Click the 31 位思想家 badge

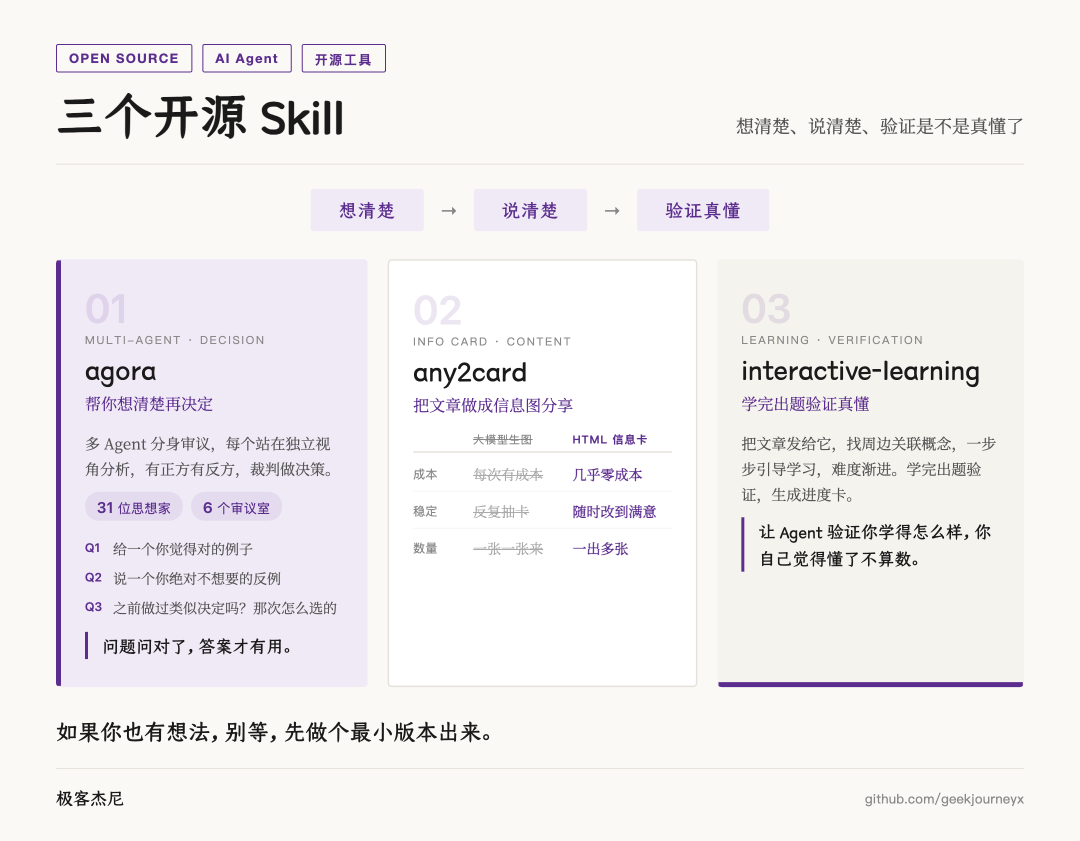click(x=134, y=507)
